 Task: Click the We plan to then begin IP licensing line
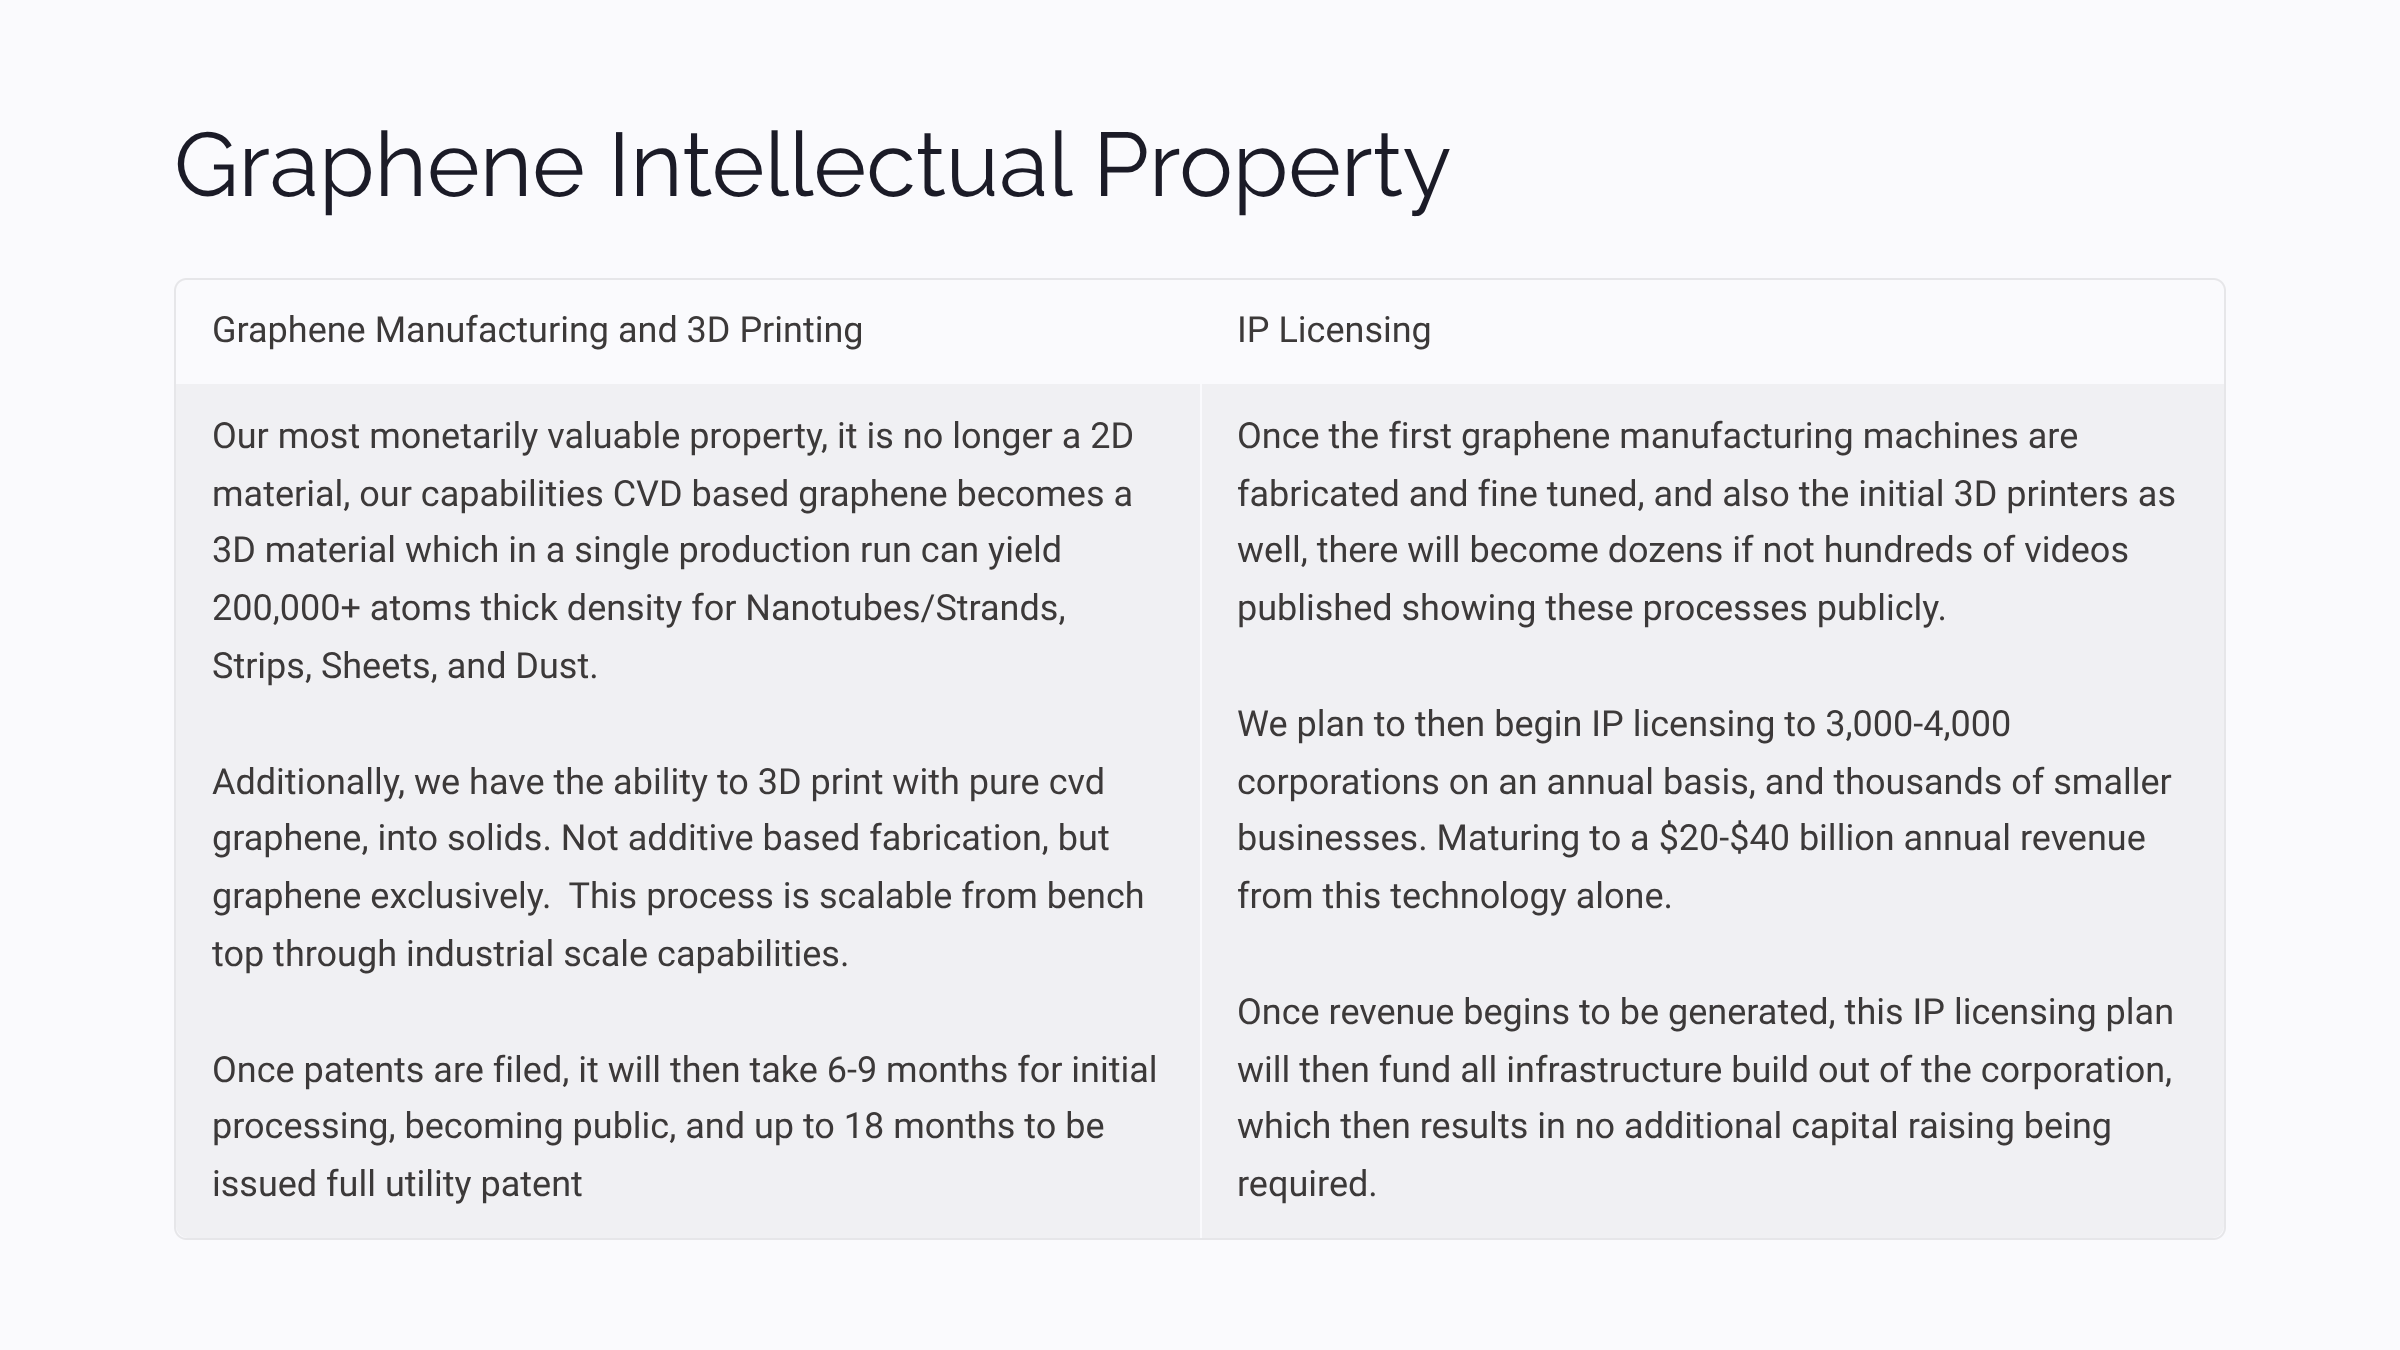pos(1623,724)
